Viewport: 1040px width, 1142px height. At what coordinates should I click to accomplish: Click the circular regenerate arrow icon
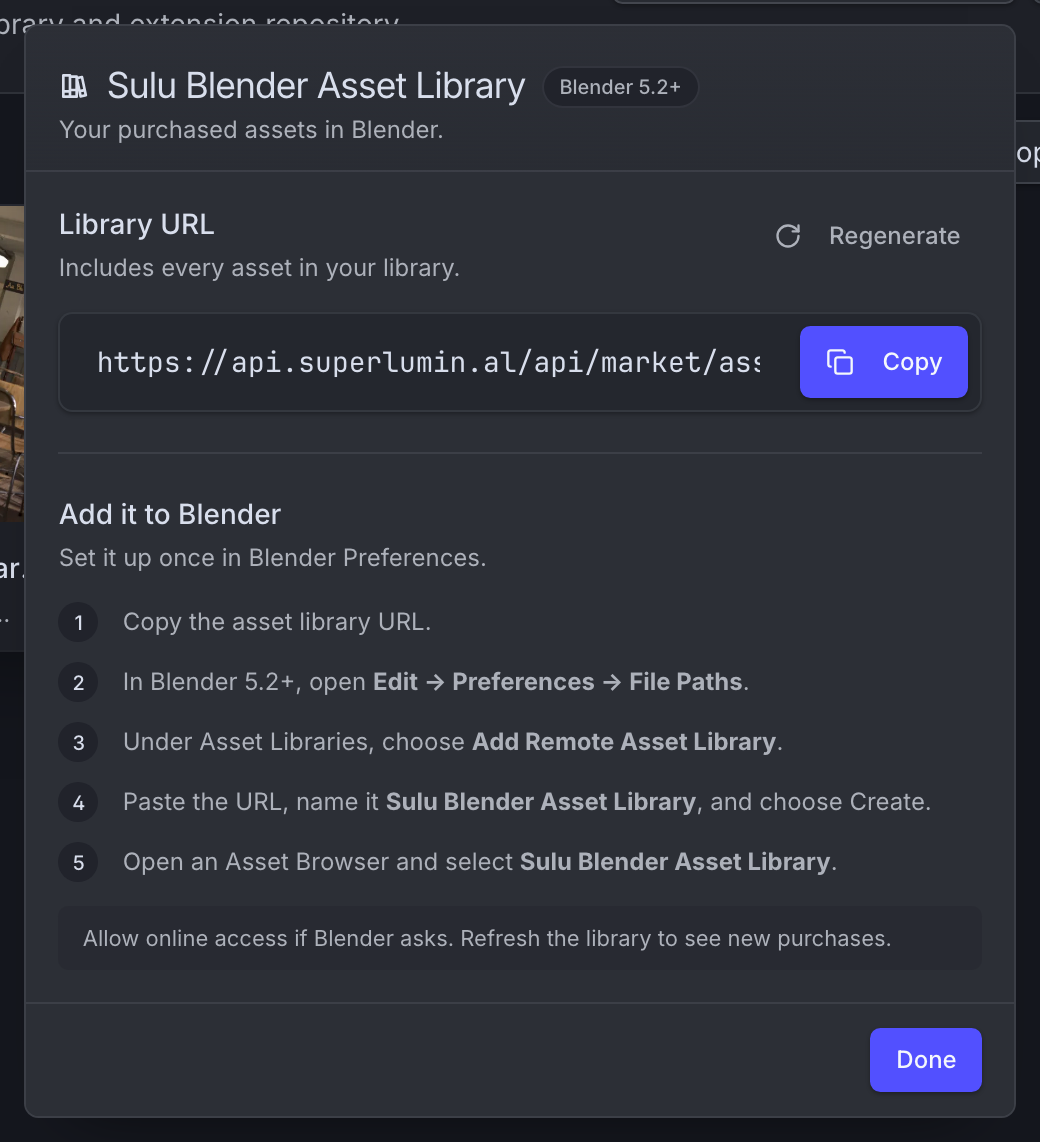[x=788, y=236]
